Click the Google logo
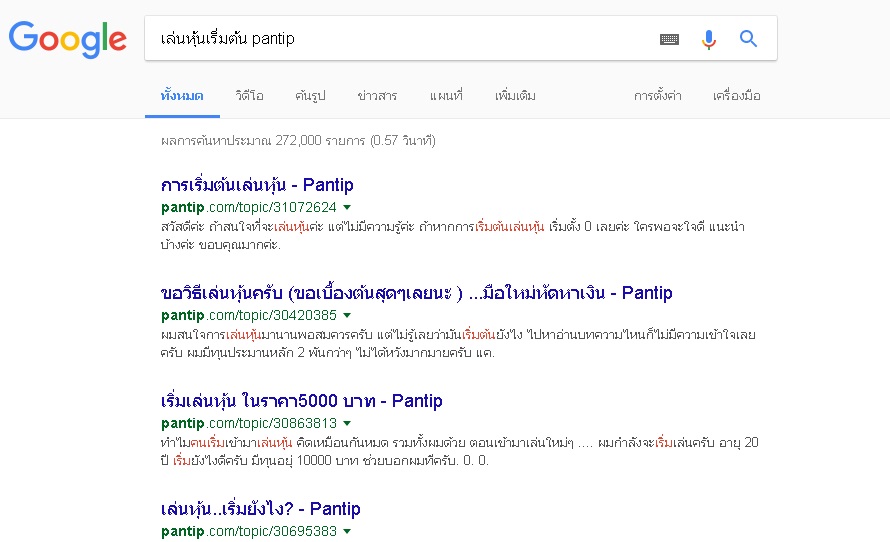 tap(68, 39)
